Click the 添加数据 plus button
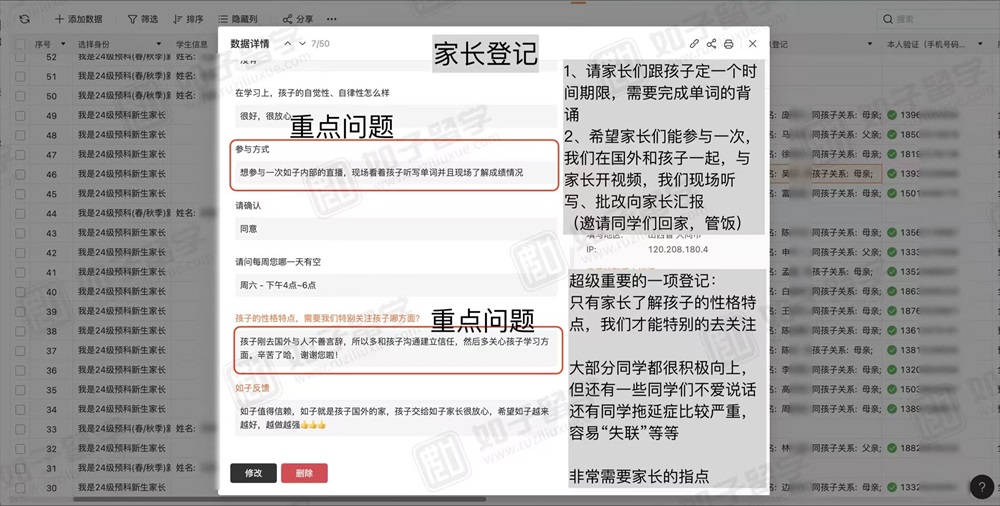 tap(78, 19)
